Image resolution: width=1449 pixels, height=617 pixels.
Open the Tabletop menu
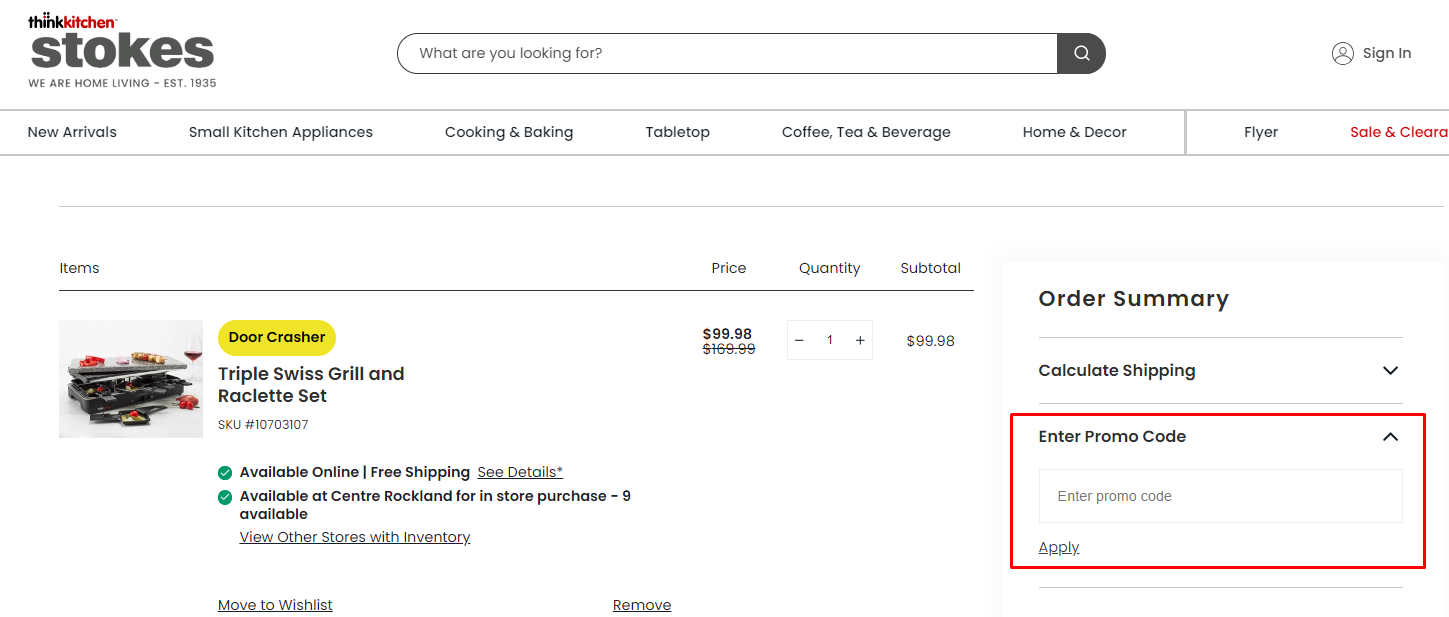[678, 132]
